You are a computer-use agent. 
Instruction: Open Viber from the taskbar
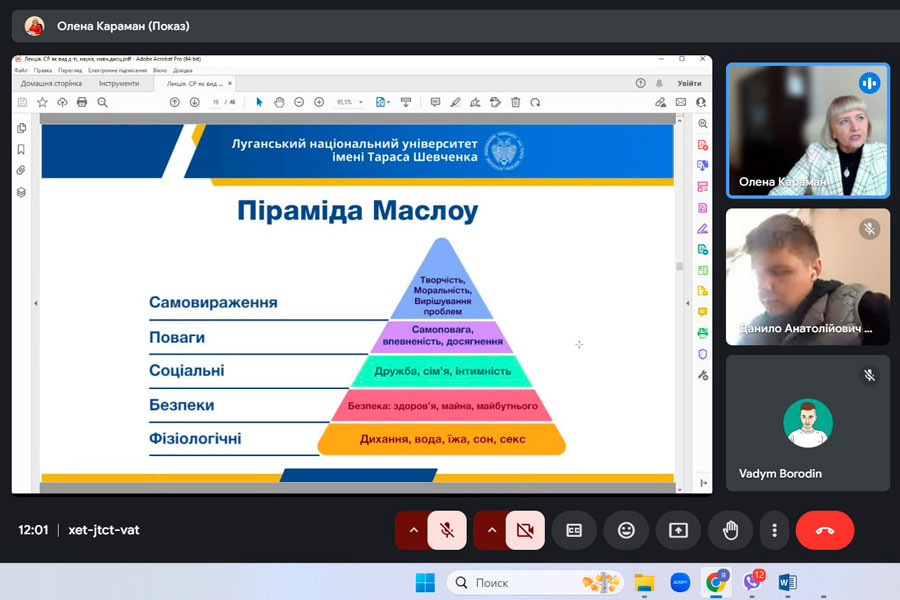coord(752,582)
